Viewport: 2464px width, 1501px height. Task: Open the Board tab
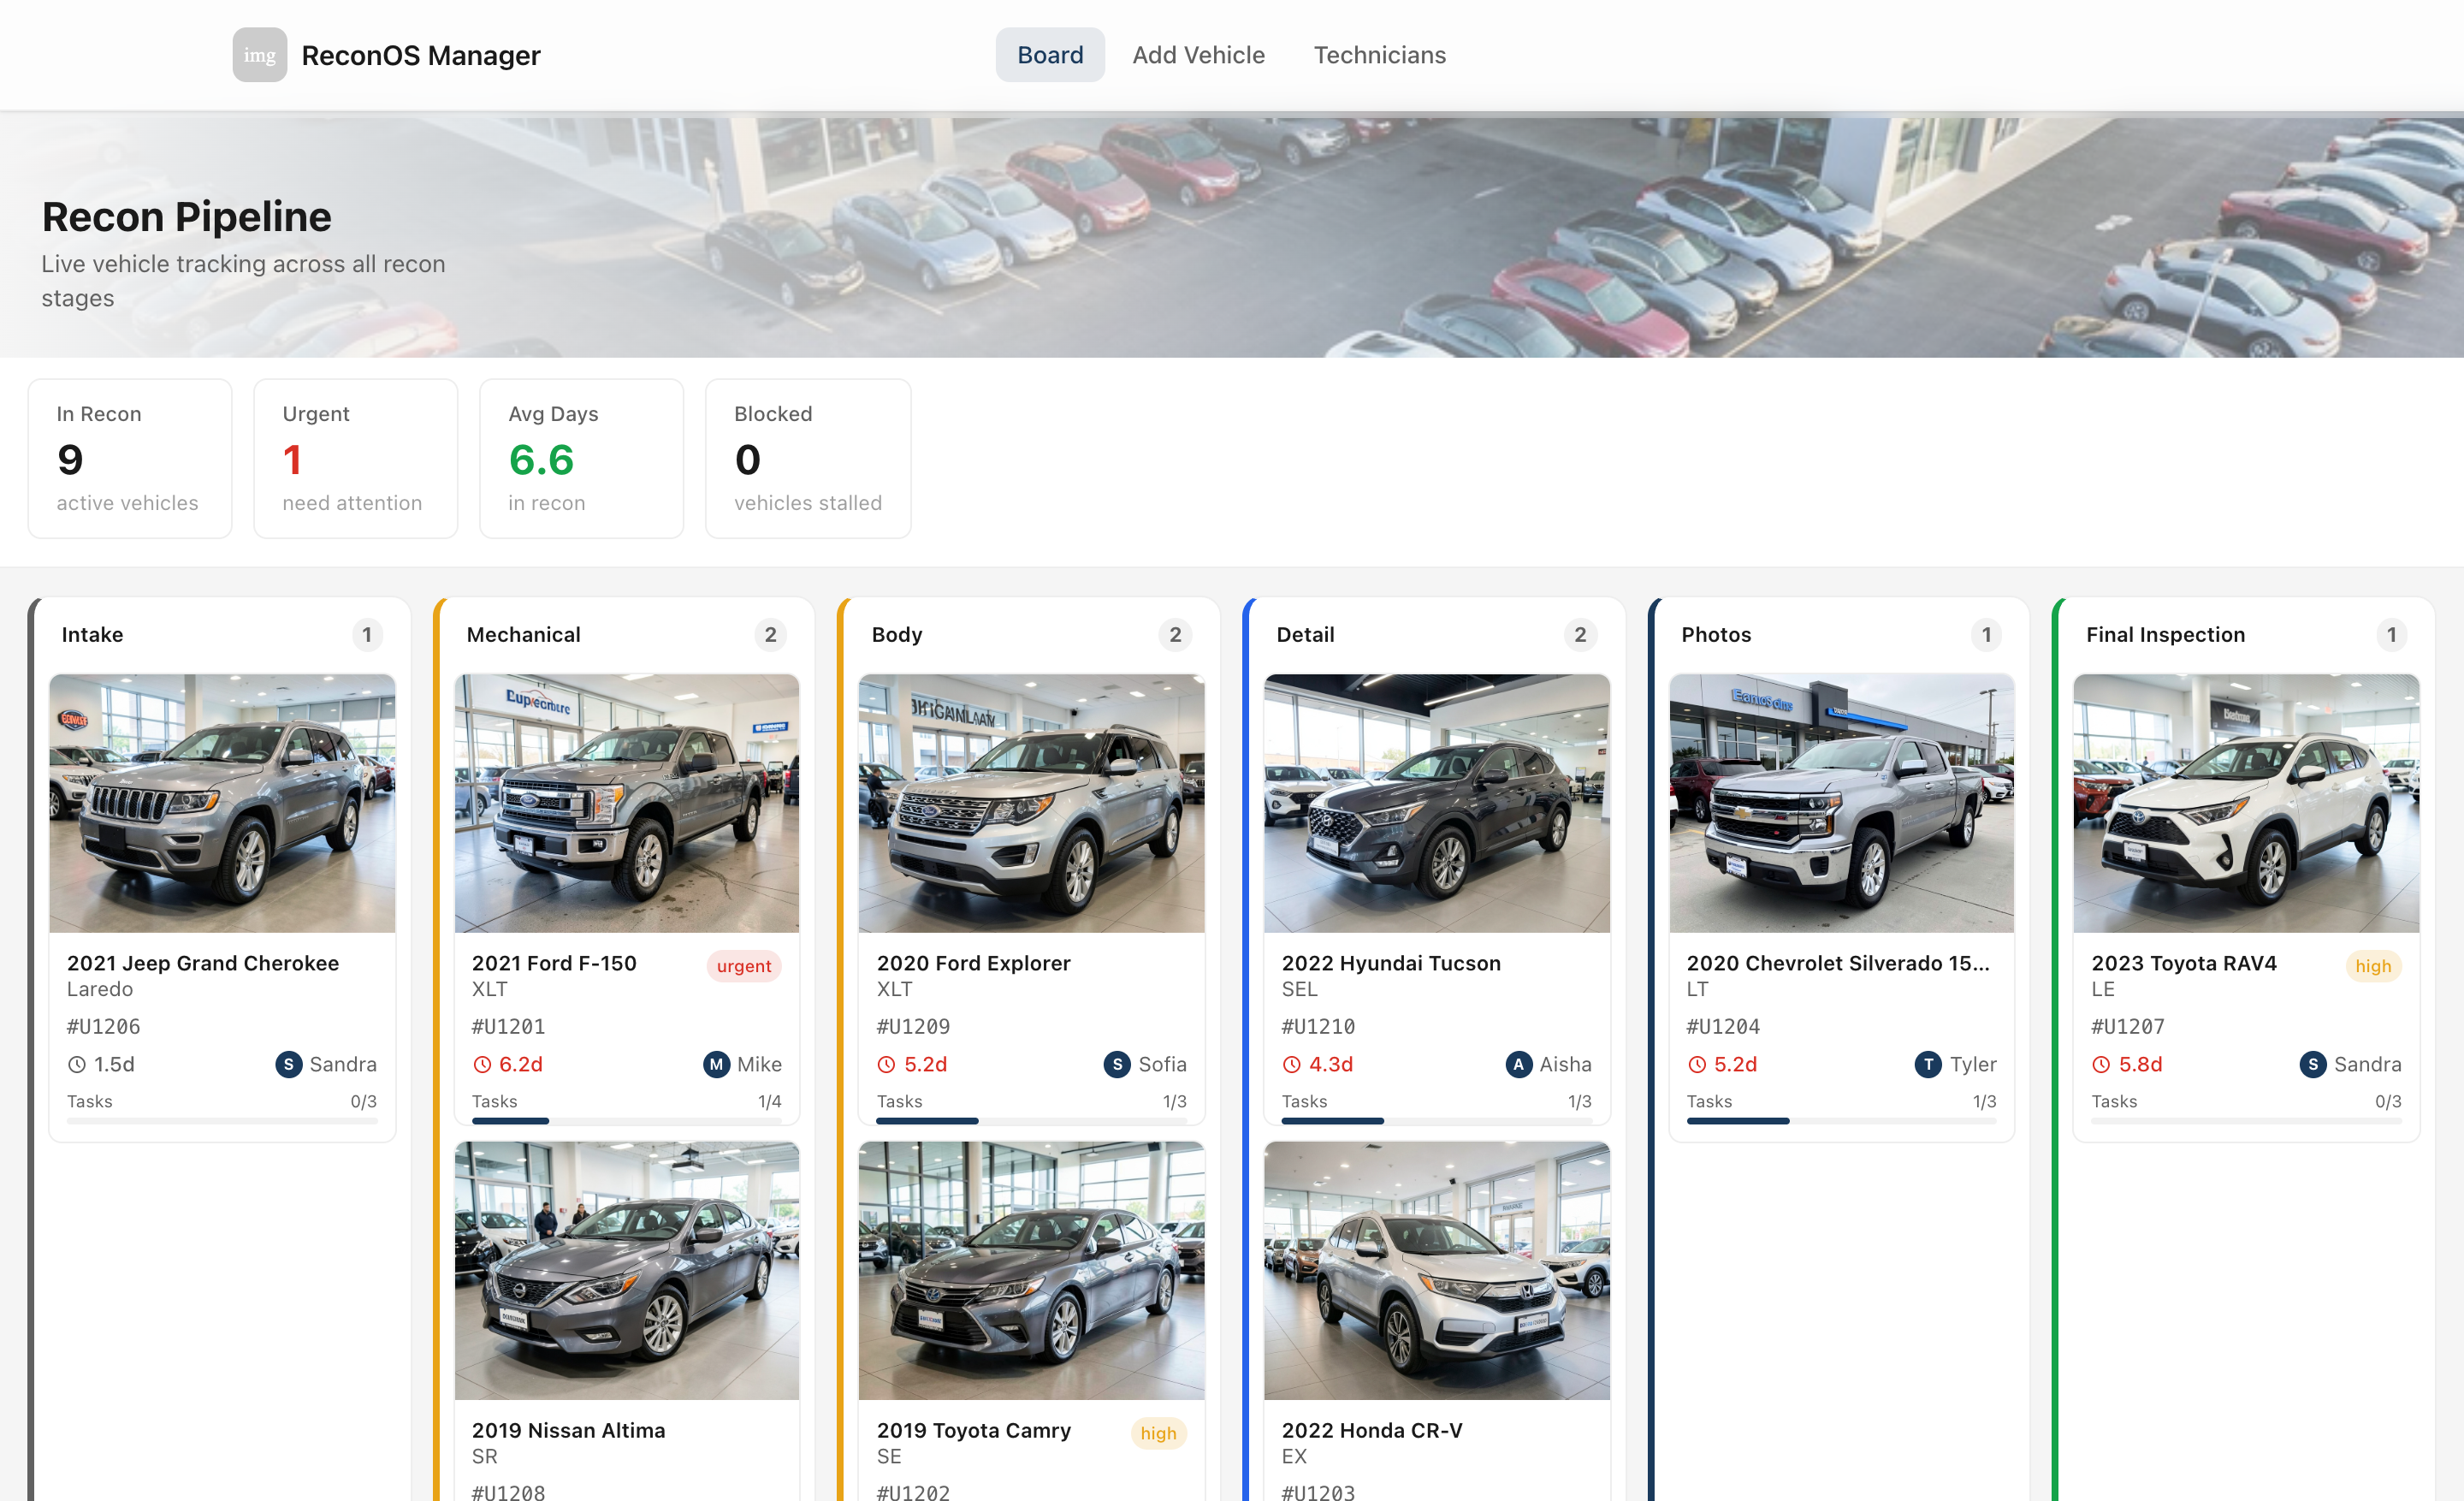coord(1050,55)
